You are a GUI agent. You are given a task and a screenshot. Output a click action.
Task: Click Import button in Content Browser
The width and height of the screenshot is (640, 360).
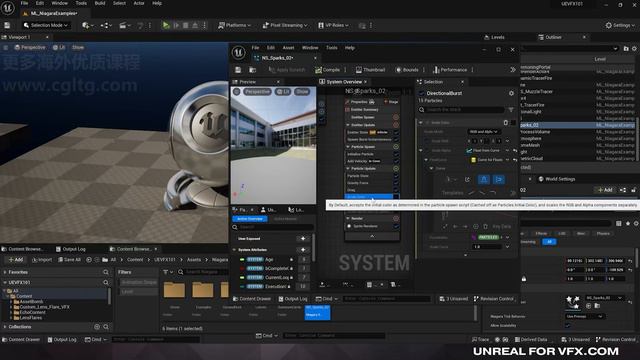[42, 260]
